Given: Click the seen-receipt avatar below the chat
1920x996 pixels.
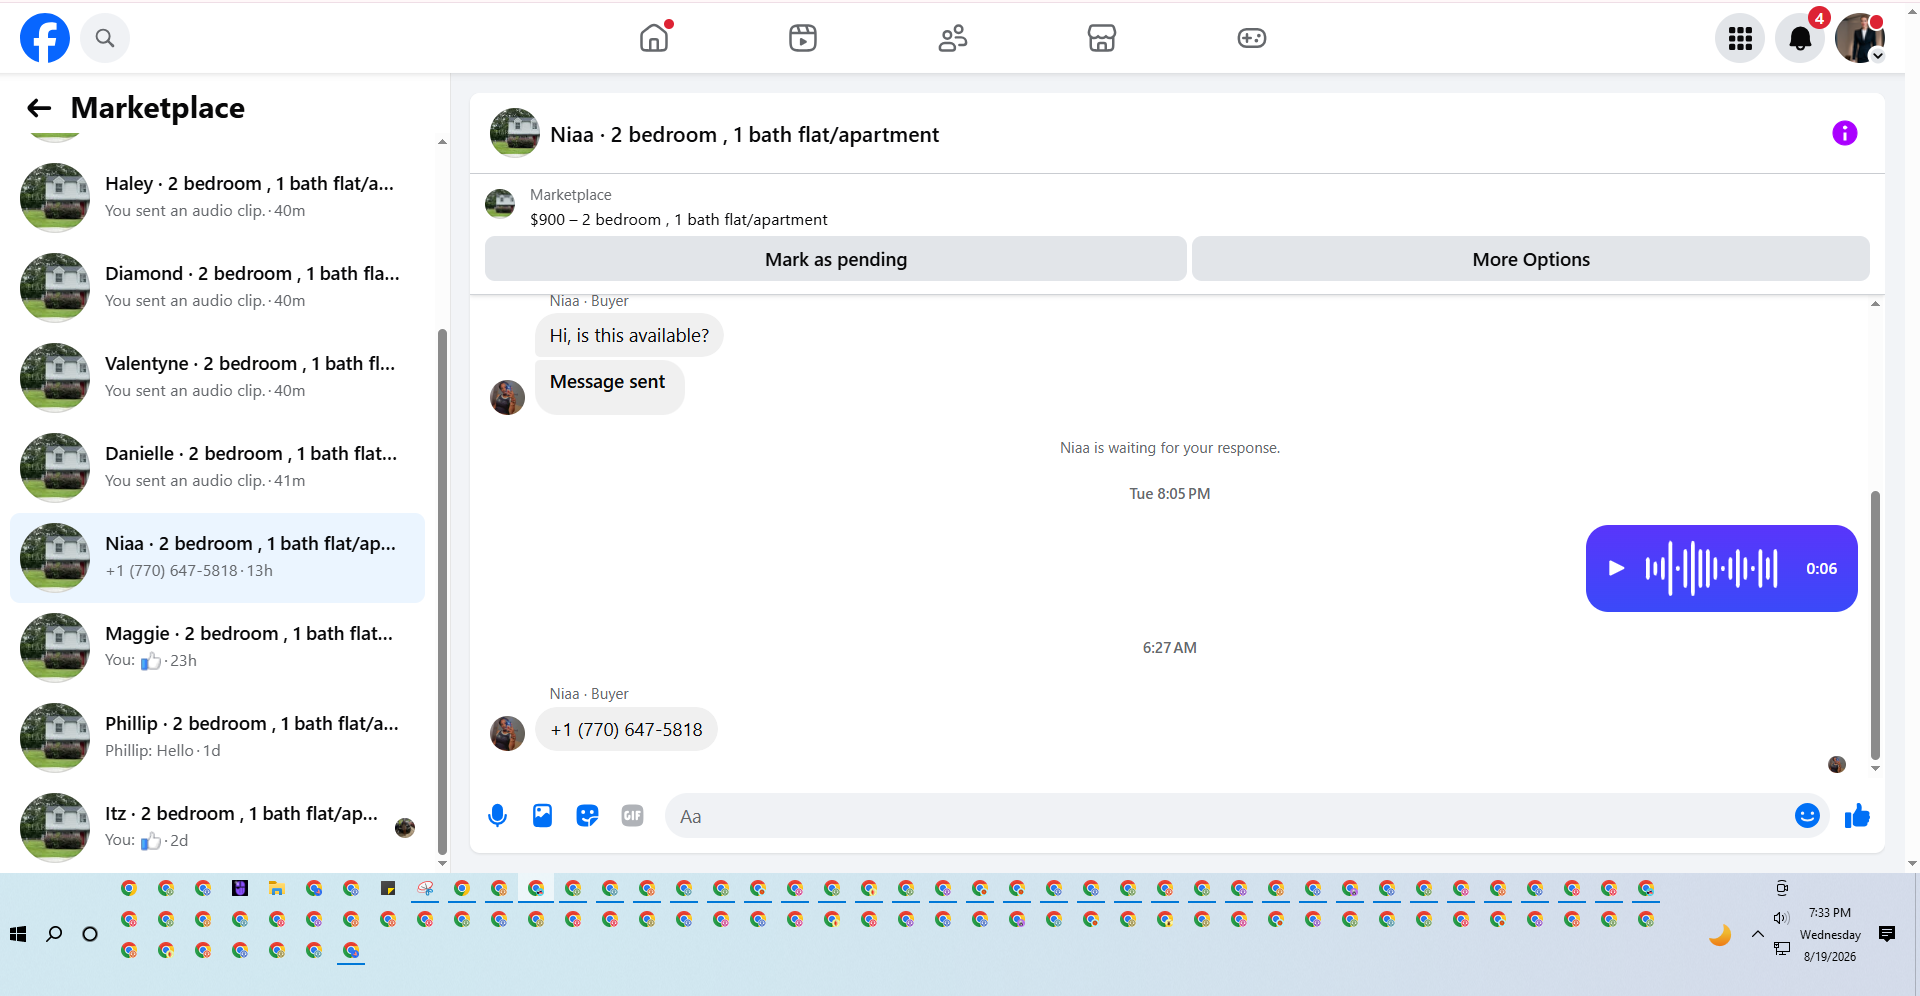Looking at the screenshot, I should coord(1837,765).
